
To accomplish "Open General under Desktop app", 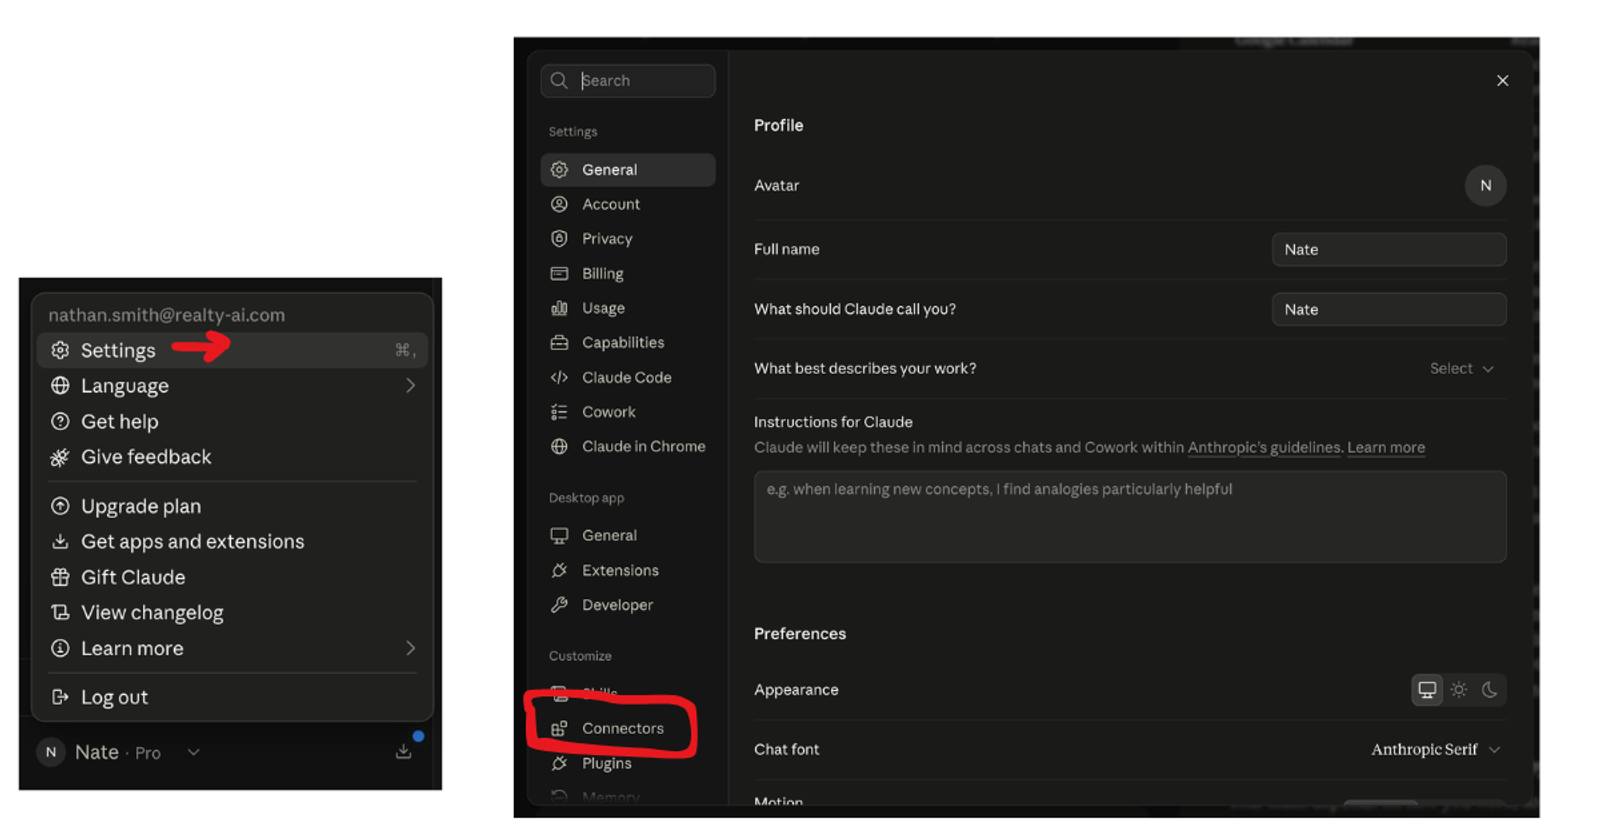I will pyautogui.click(x=628, y=535).
